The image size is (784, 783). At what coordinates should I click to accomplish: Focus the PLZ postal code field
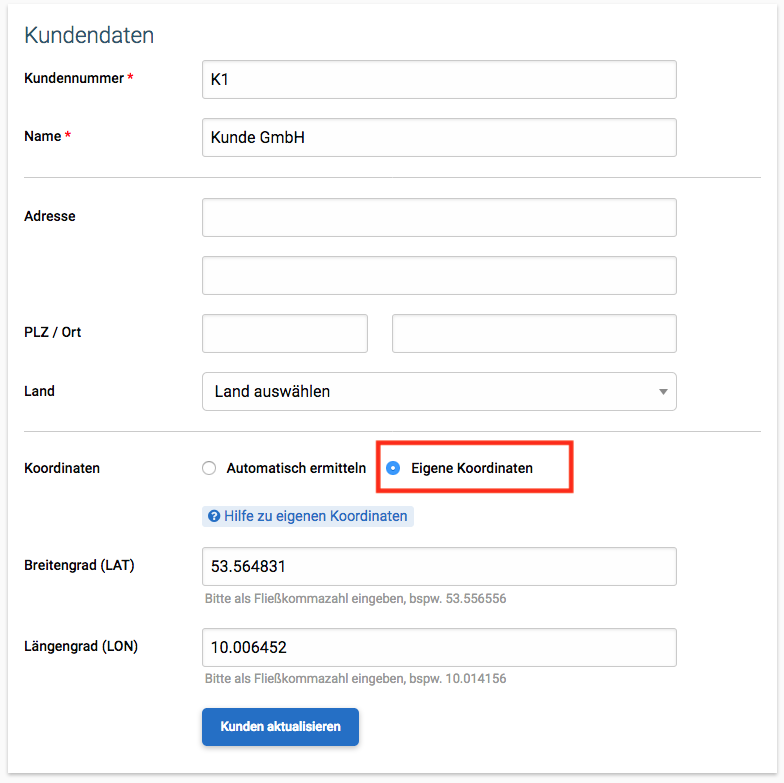[x=285, y=334]
